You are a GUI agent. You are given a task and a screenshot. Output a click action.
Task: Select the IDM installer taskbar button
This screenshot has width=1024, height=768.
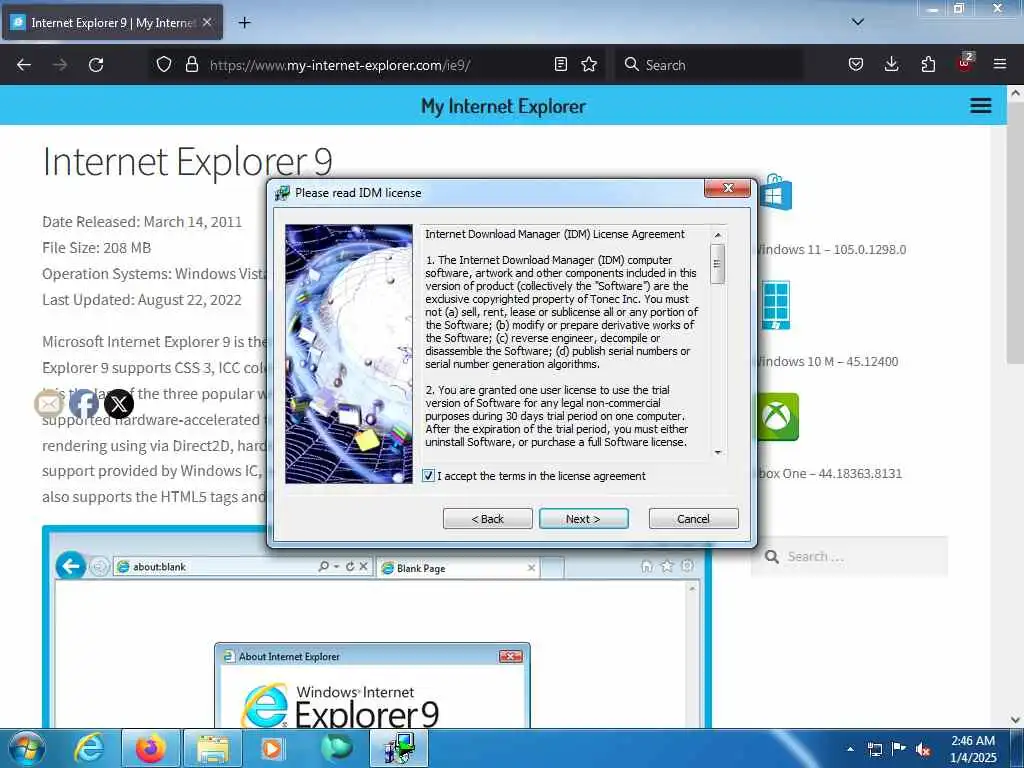click(399, 748)
